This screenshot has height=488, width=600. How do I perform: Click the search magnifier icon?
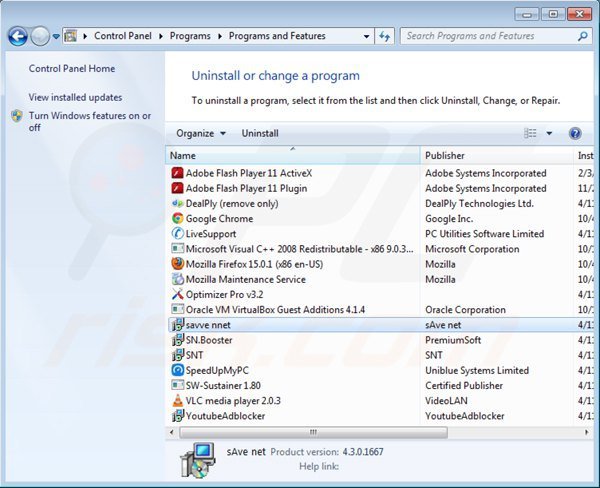(582, 36)
